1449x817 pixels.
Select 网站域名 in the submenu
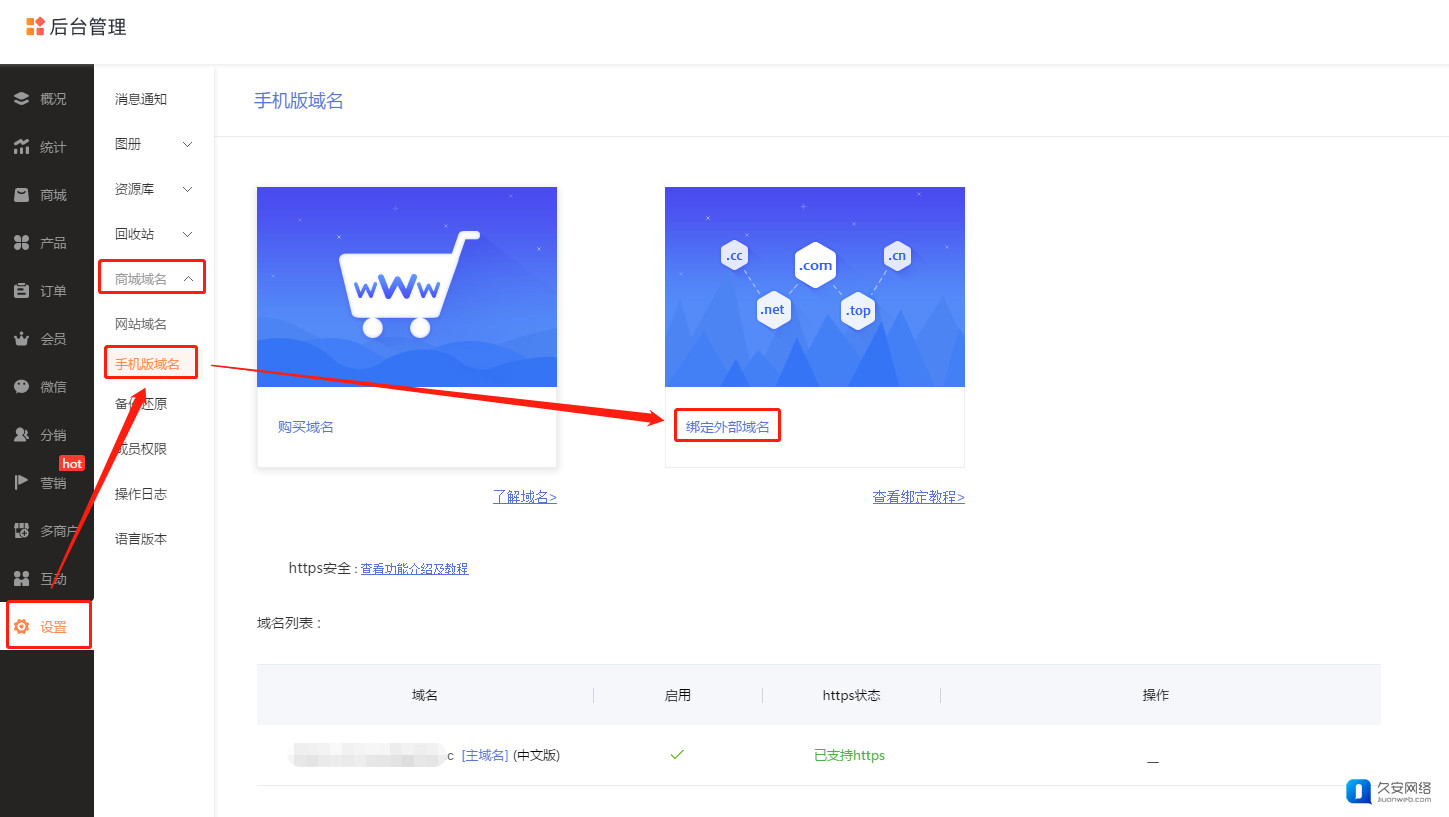click(x=141, y=324)
